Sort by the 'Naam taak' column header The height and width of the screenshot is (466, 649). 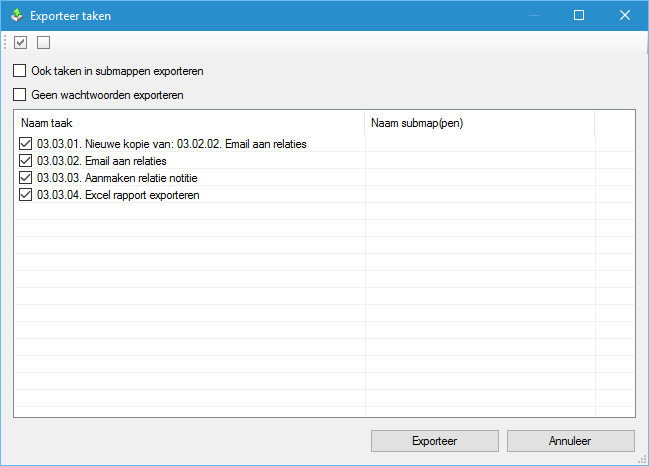[x=189, y=123]
